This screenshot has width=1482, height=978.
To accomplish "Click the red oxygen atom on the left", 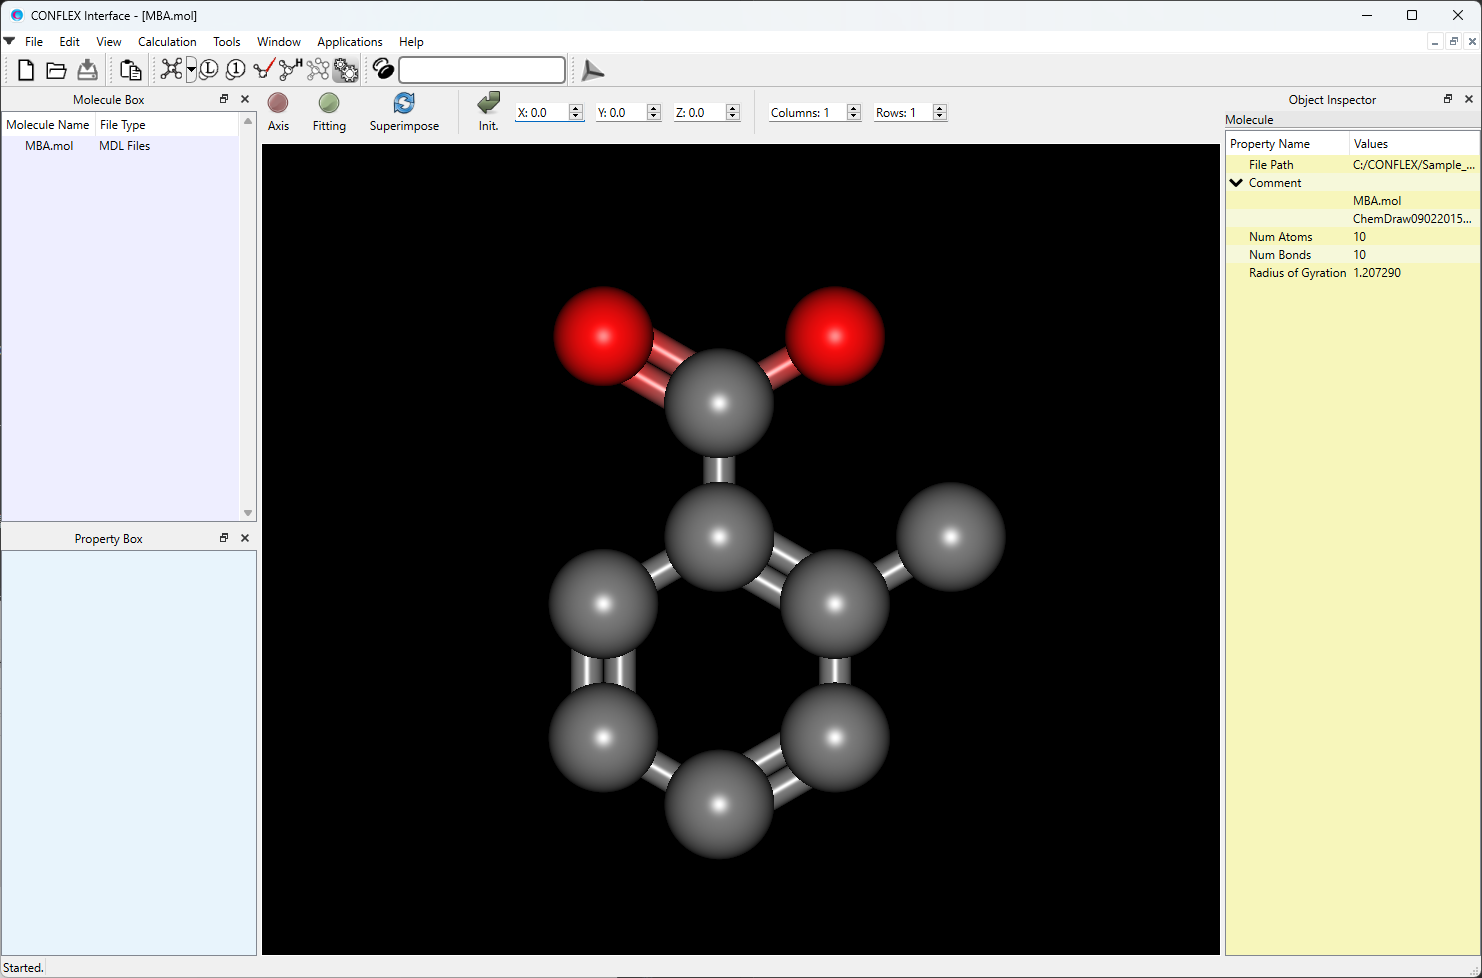I will coord(603,335).
